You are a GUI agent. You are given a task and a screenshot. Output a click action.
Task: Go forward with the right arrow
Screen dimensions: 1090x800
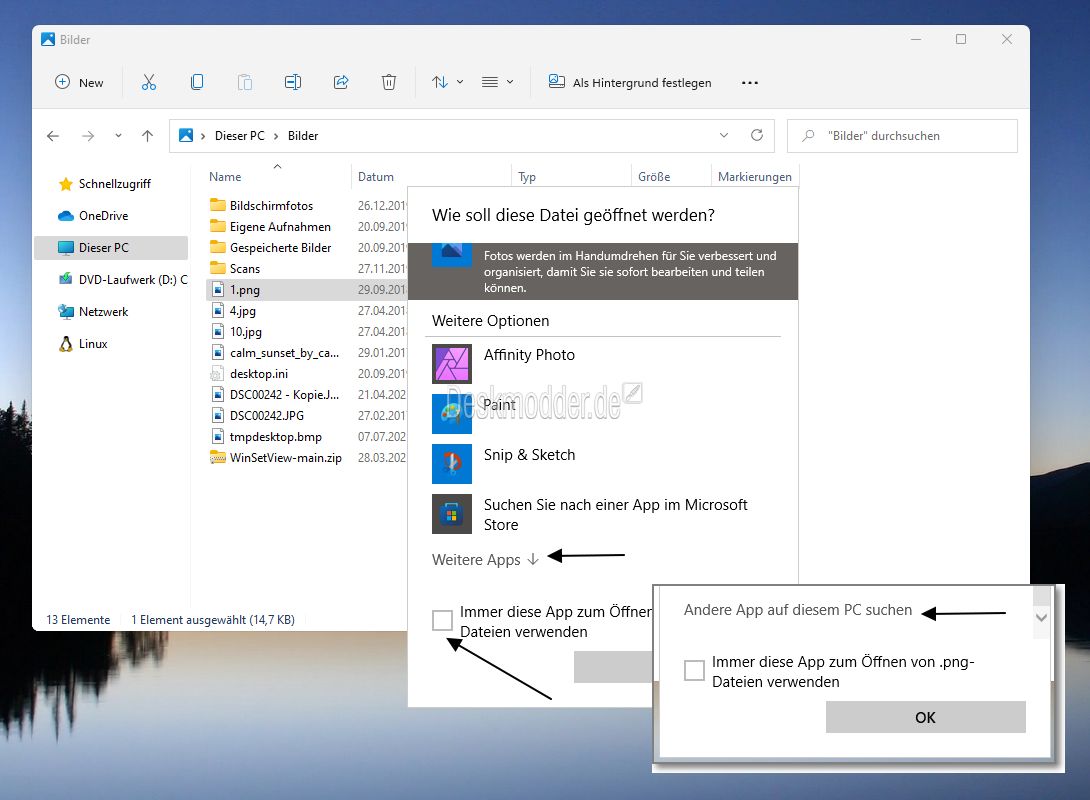tap(88, 136)
